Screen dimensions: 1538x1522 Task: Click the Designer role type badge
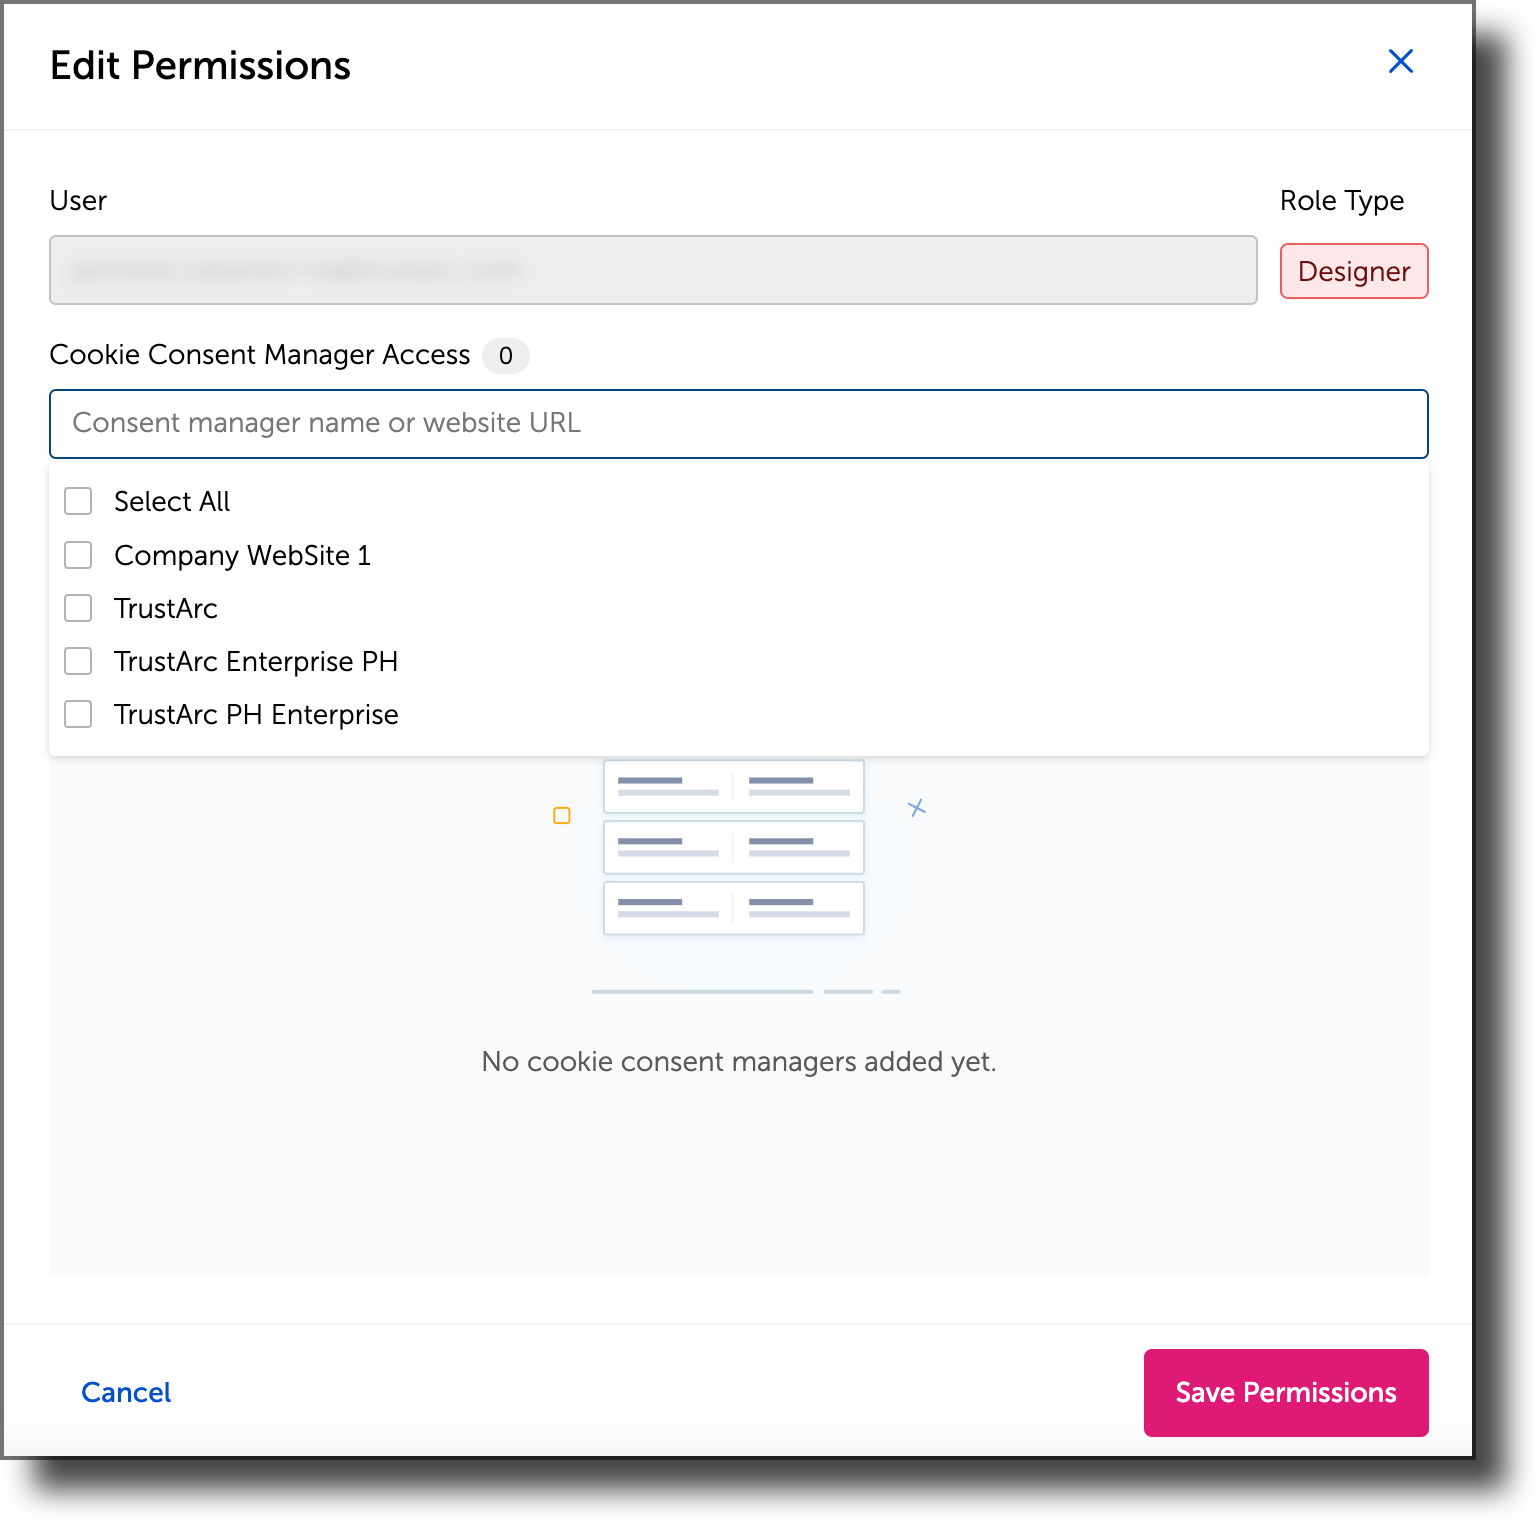coord(1353,270)
